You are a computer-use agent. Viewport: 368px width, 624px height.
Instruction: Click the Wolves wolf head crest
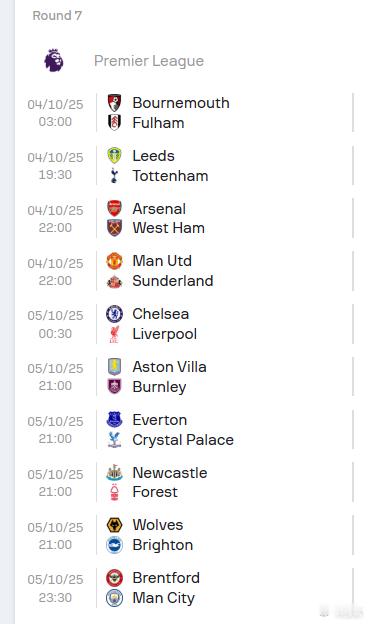(x=115, y=525)
